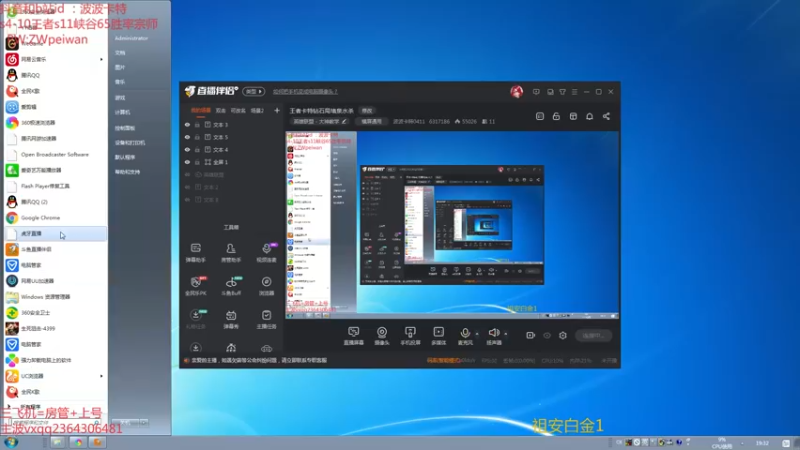Click the taskbar clock
This screenshot has width=800, height=450.
click(762, 443)
